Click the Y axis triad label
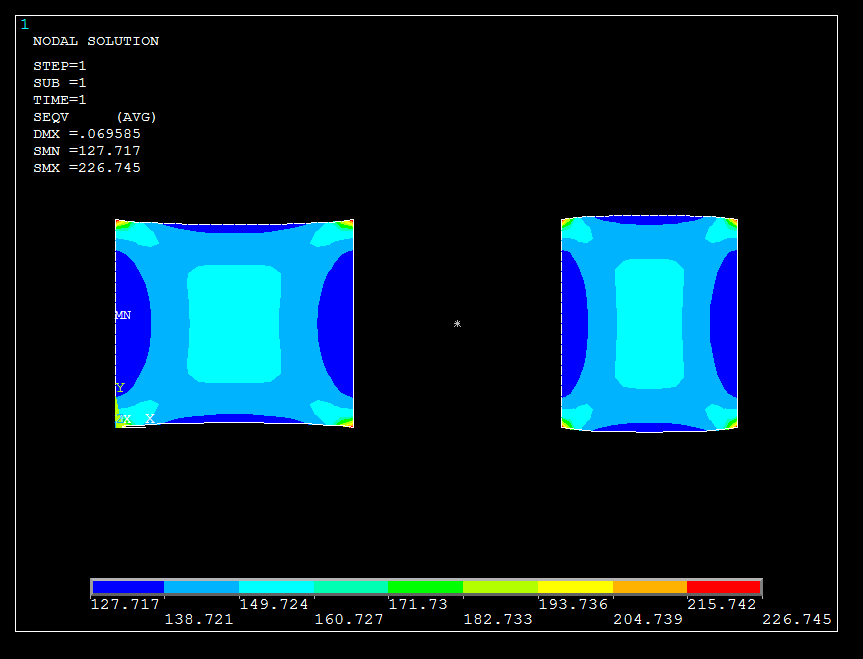Image resolution: width=863 pixels, height=659 pixels. click(x=120, y=388)
